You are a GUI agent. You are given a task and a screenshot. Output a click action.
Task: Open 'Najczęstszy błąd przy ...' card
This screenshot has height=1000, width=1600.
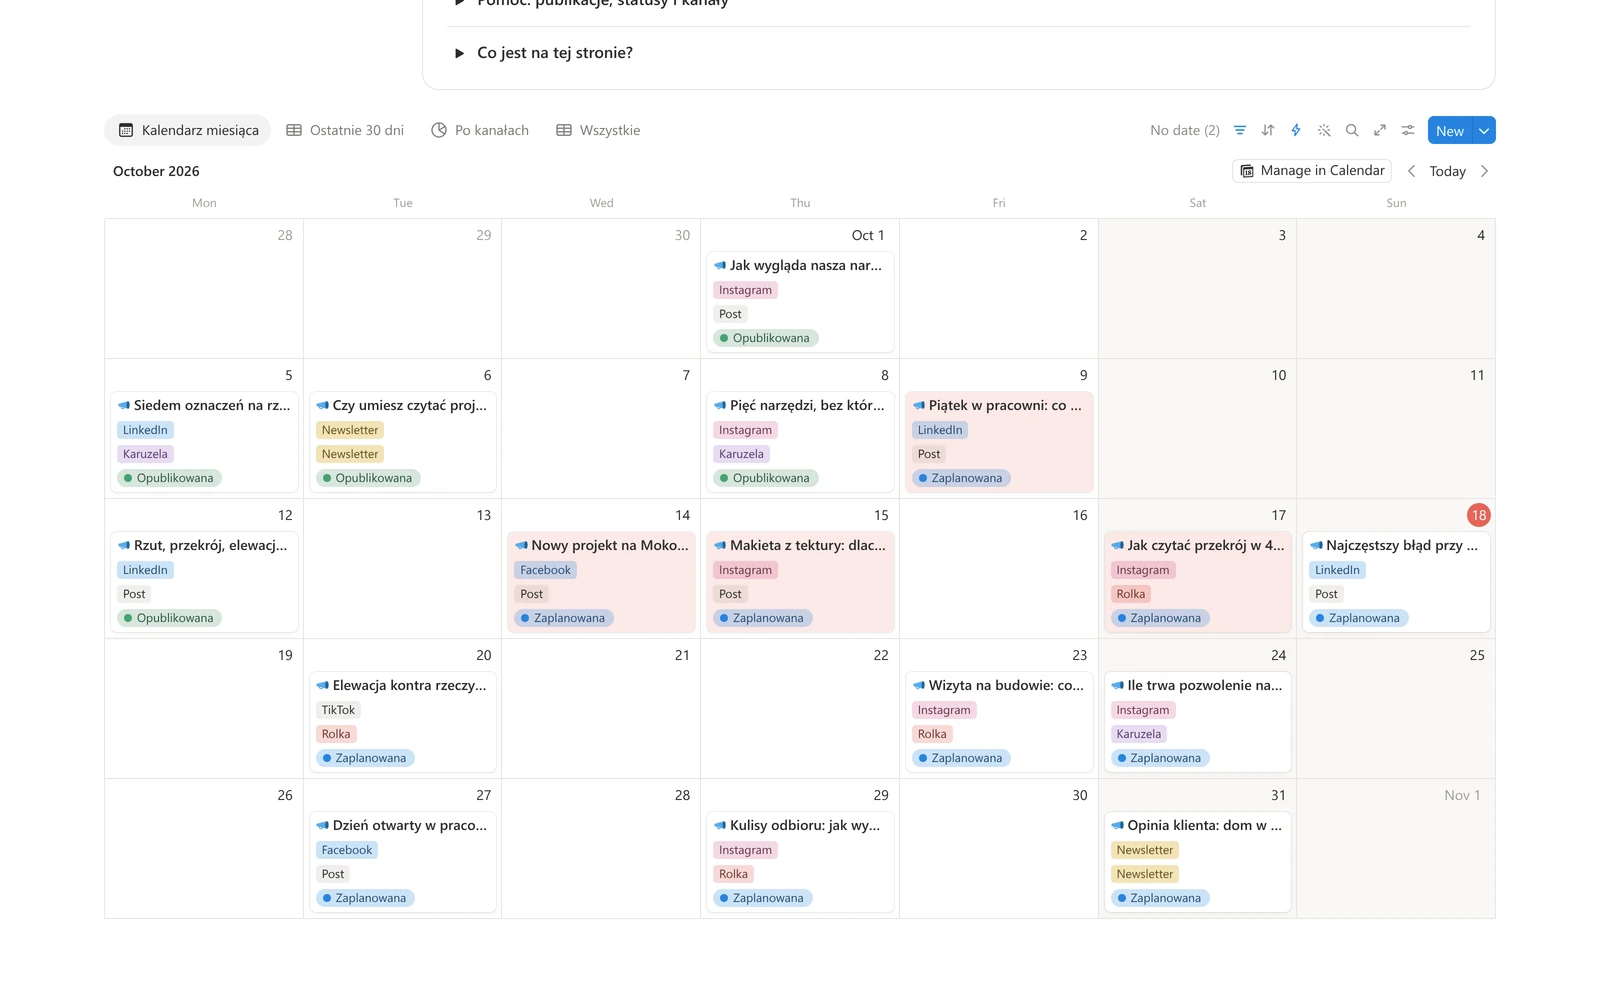point(1396,582)
